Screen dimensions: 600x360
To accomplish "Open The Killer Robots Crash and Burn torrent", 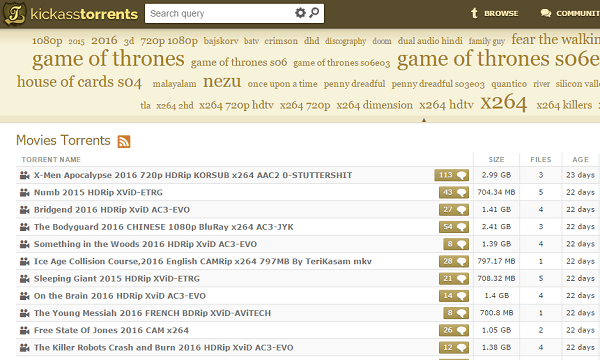I will click(x=163, y=347).
